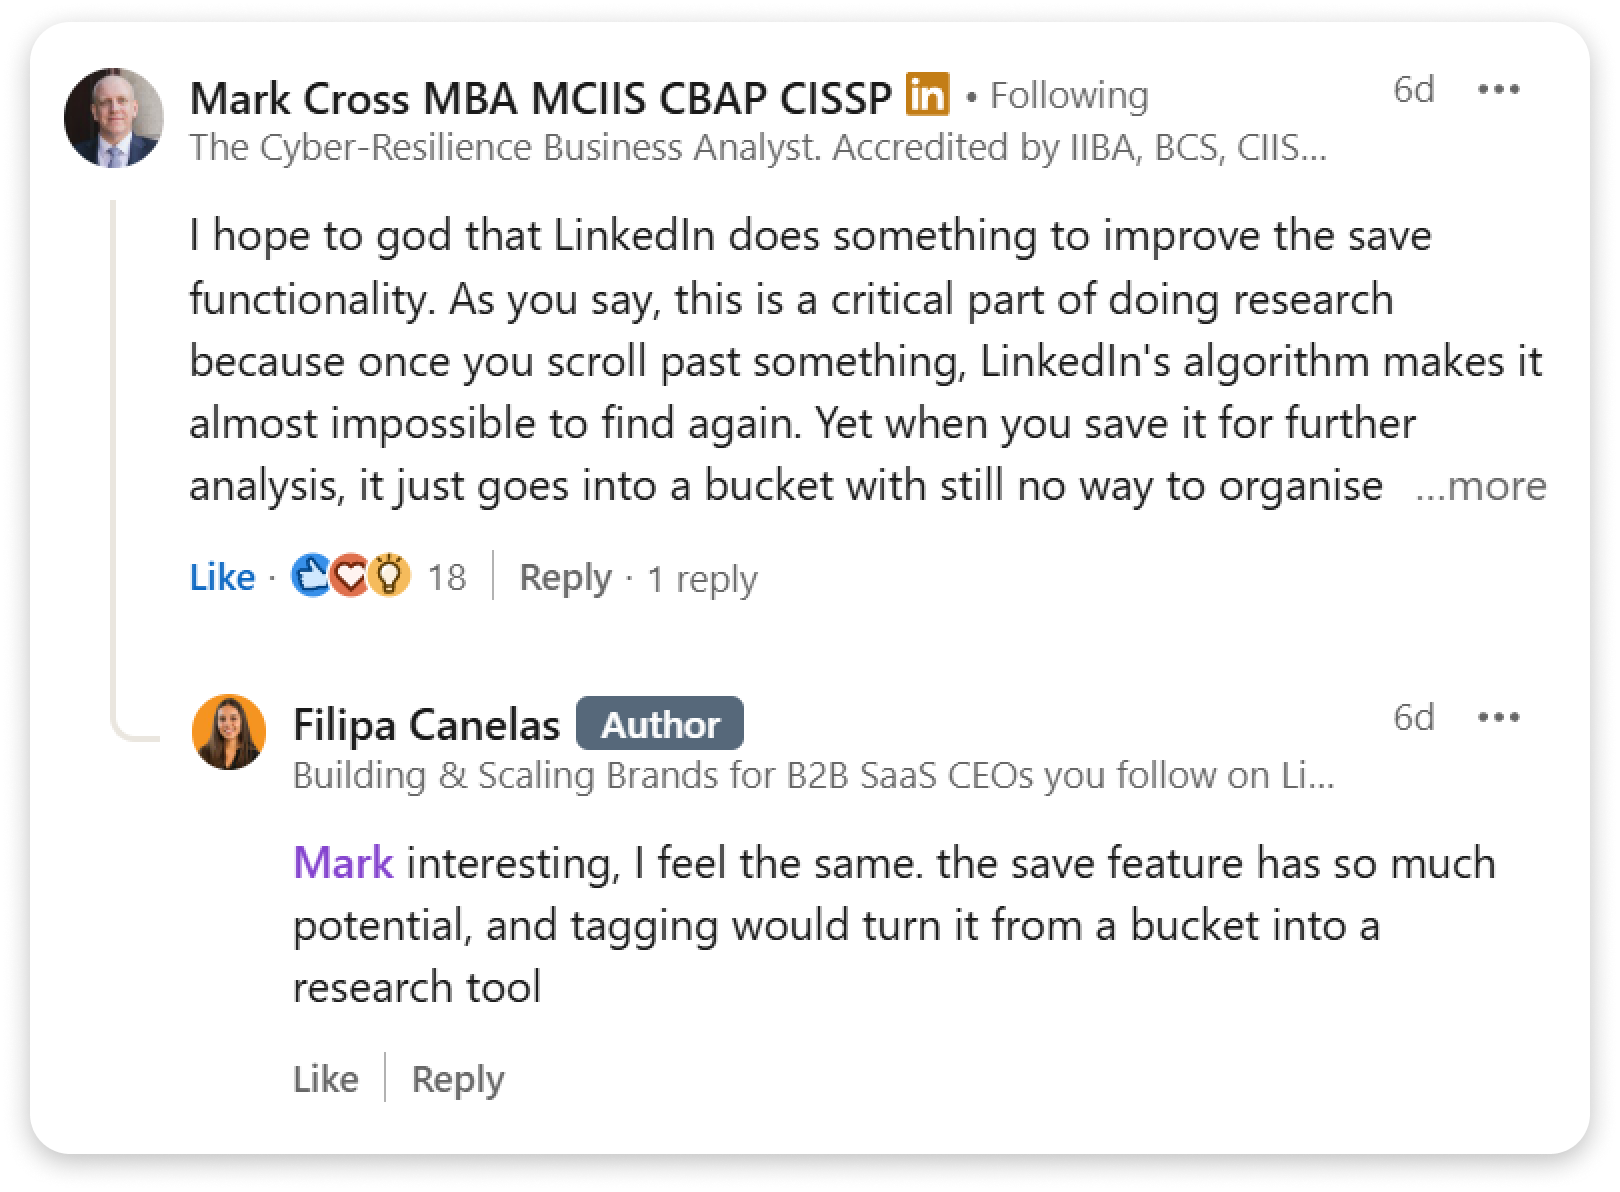
Task: Click the "Author" badge
Action: pos(660,724)
